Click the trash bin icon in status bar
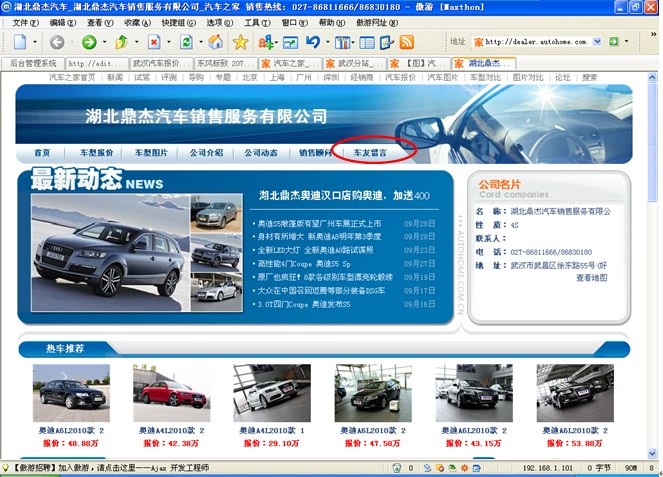Image resolution: width=663 pixels, height=477 pixels. [x=397, y=468]
